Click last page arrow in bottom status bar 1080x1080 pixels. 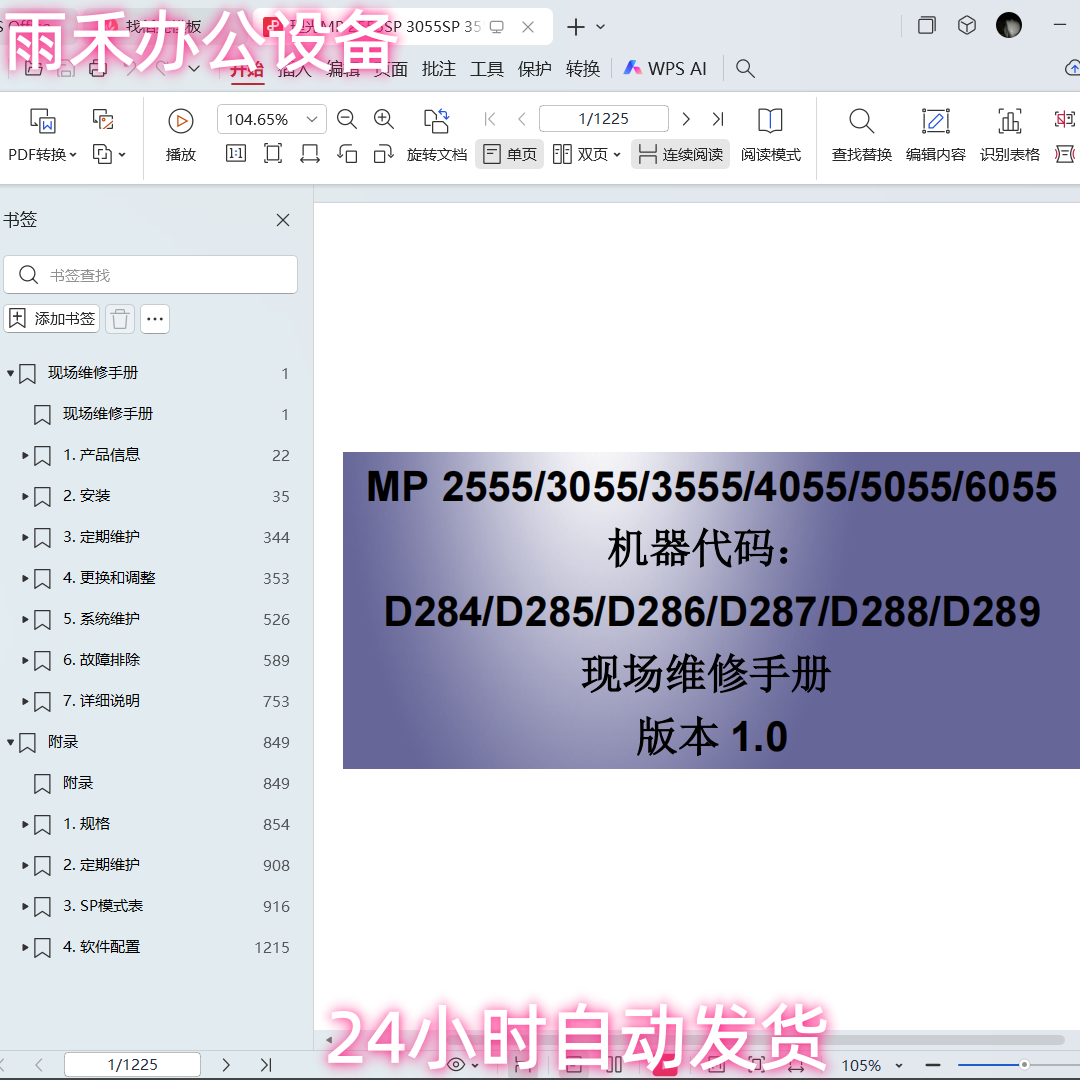266,1065
